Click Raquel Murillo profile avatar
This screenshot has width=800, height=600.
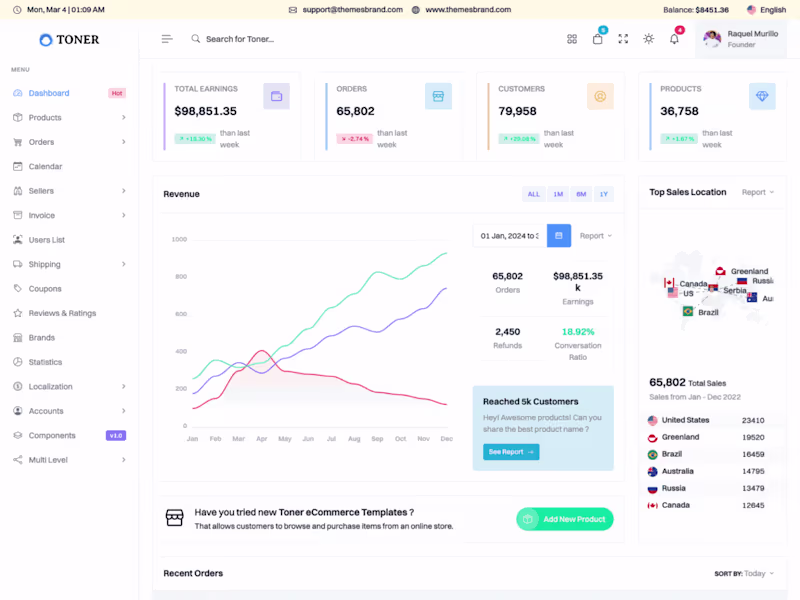tap(712, 39)
